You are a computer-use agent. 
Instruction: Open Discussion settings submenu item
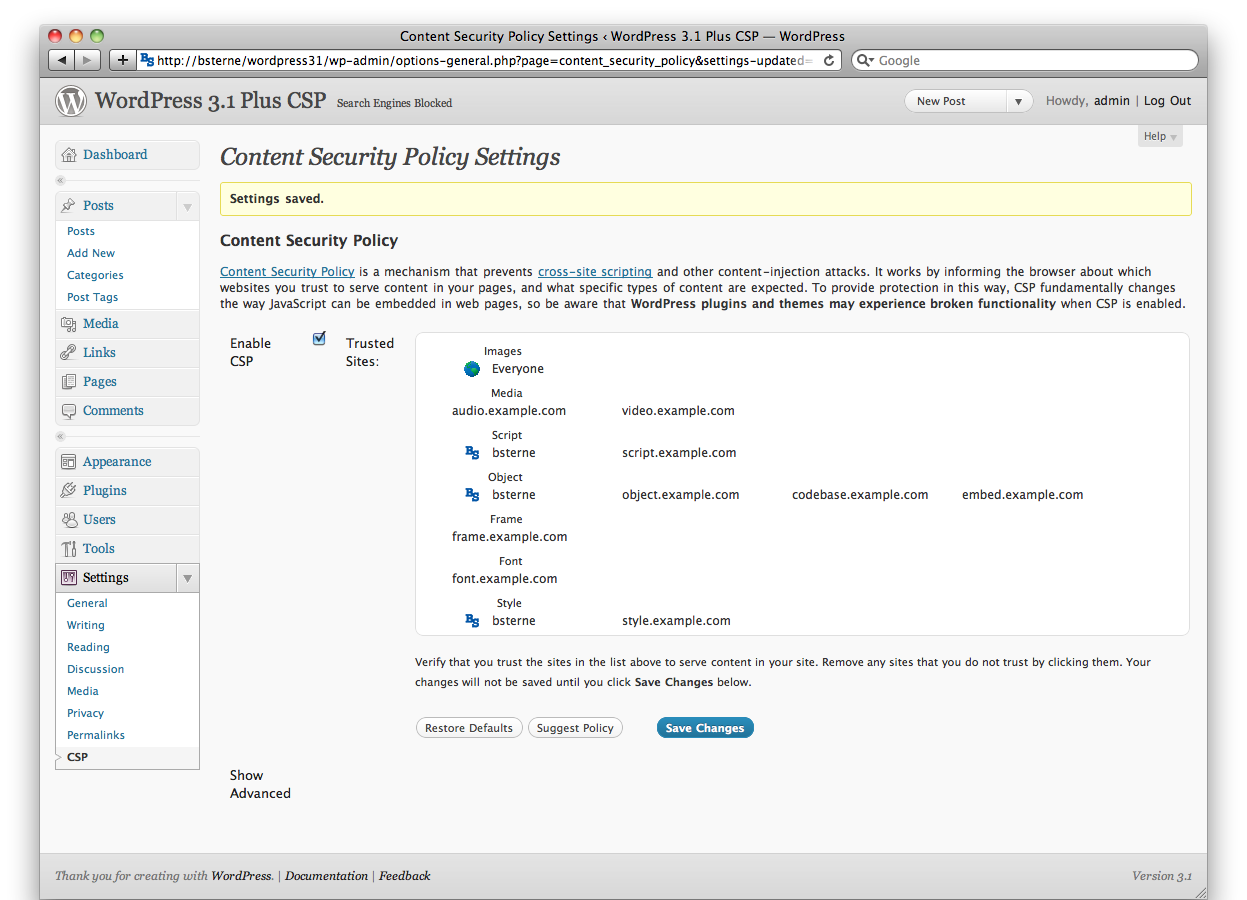tap(96, 669)
